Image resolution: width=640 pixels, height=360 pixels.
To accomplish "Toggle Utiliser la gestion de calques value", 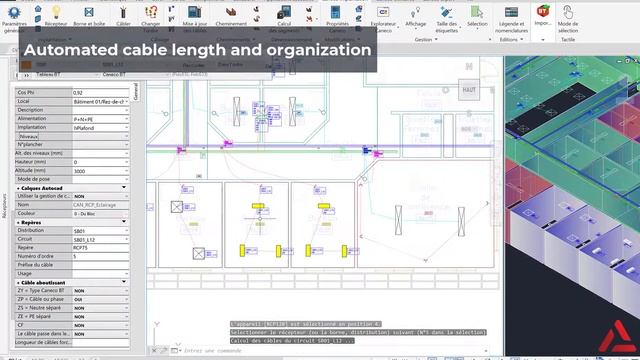I will [x=101, y=196].
